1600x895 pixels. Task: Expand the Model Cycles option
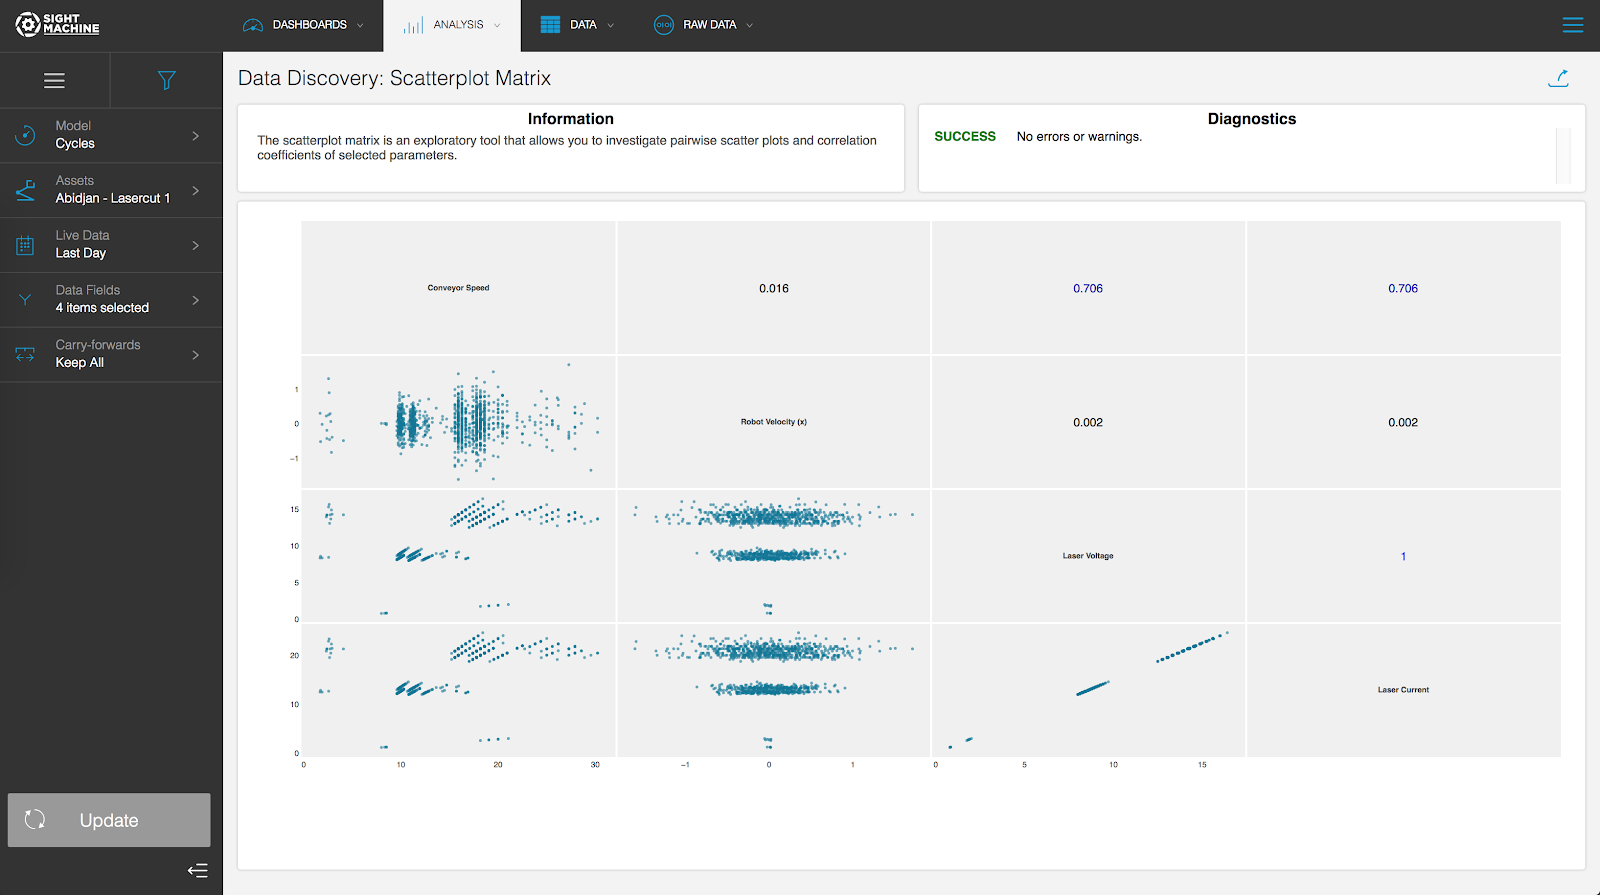(x=111, y=135)
